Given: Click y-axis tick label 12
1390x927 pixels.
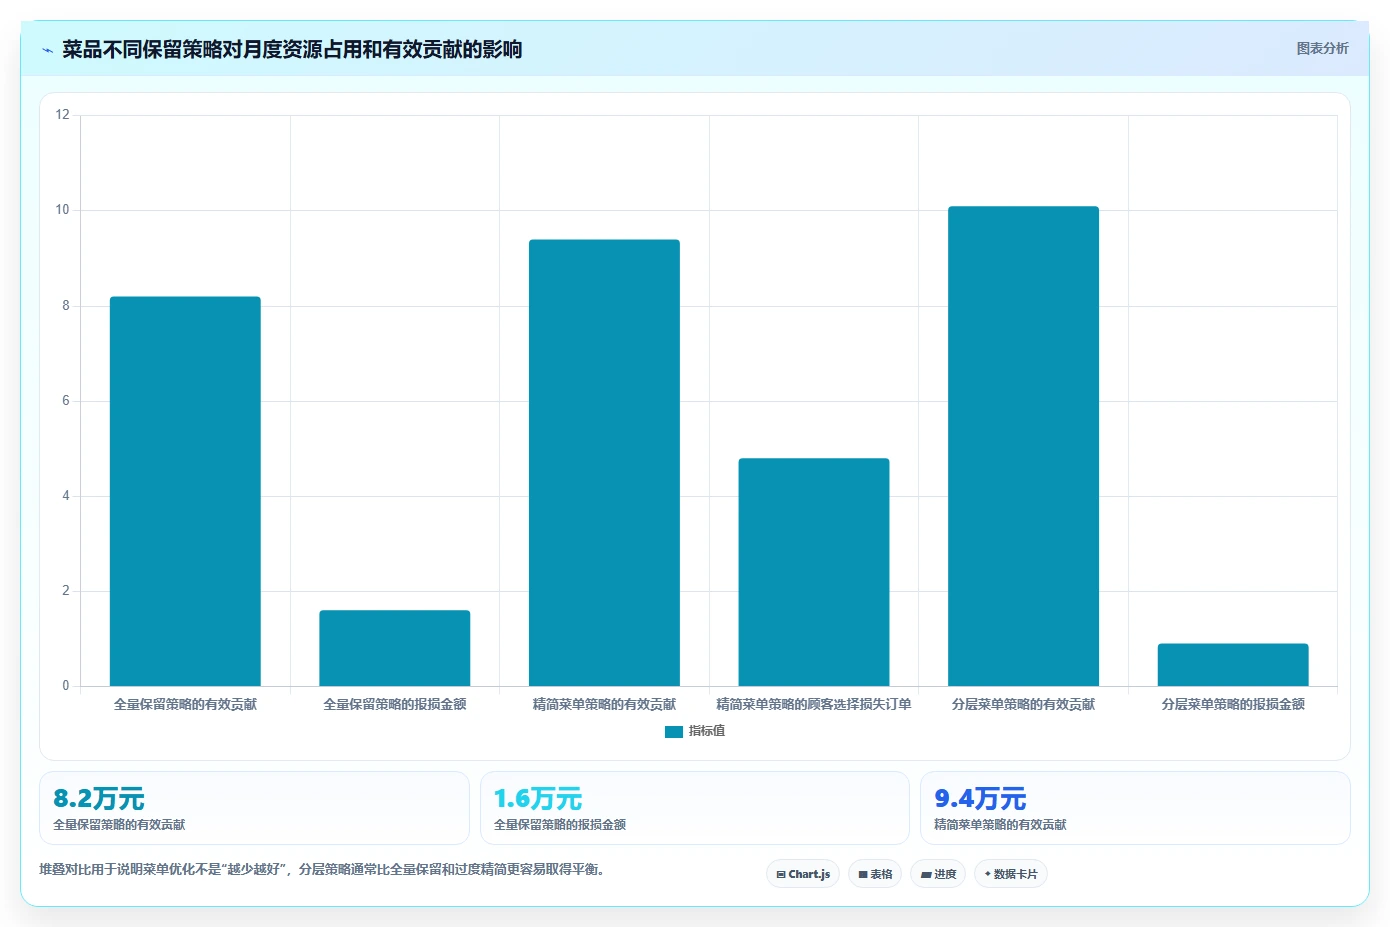Looking at the screenshot, I should [x=63, y=115].
